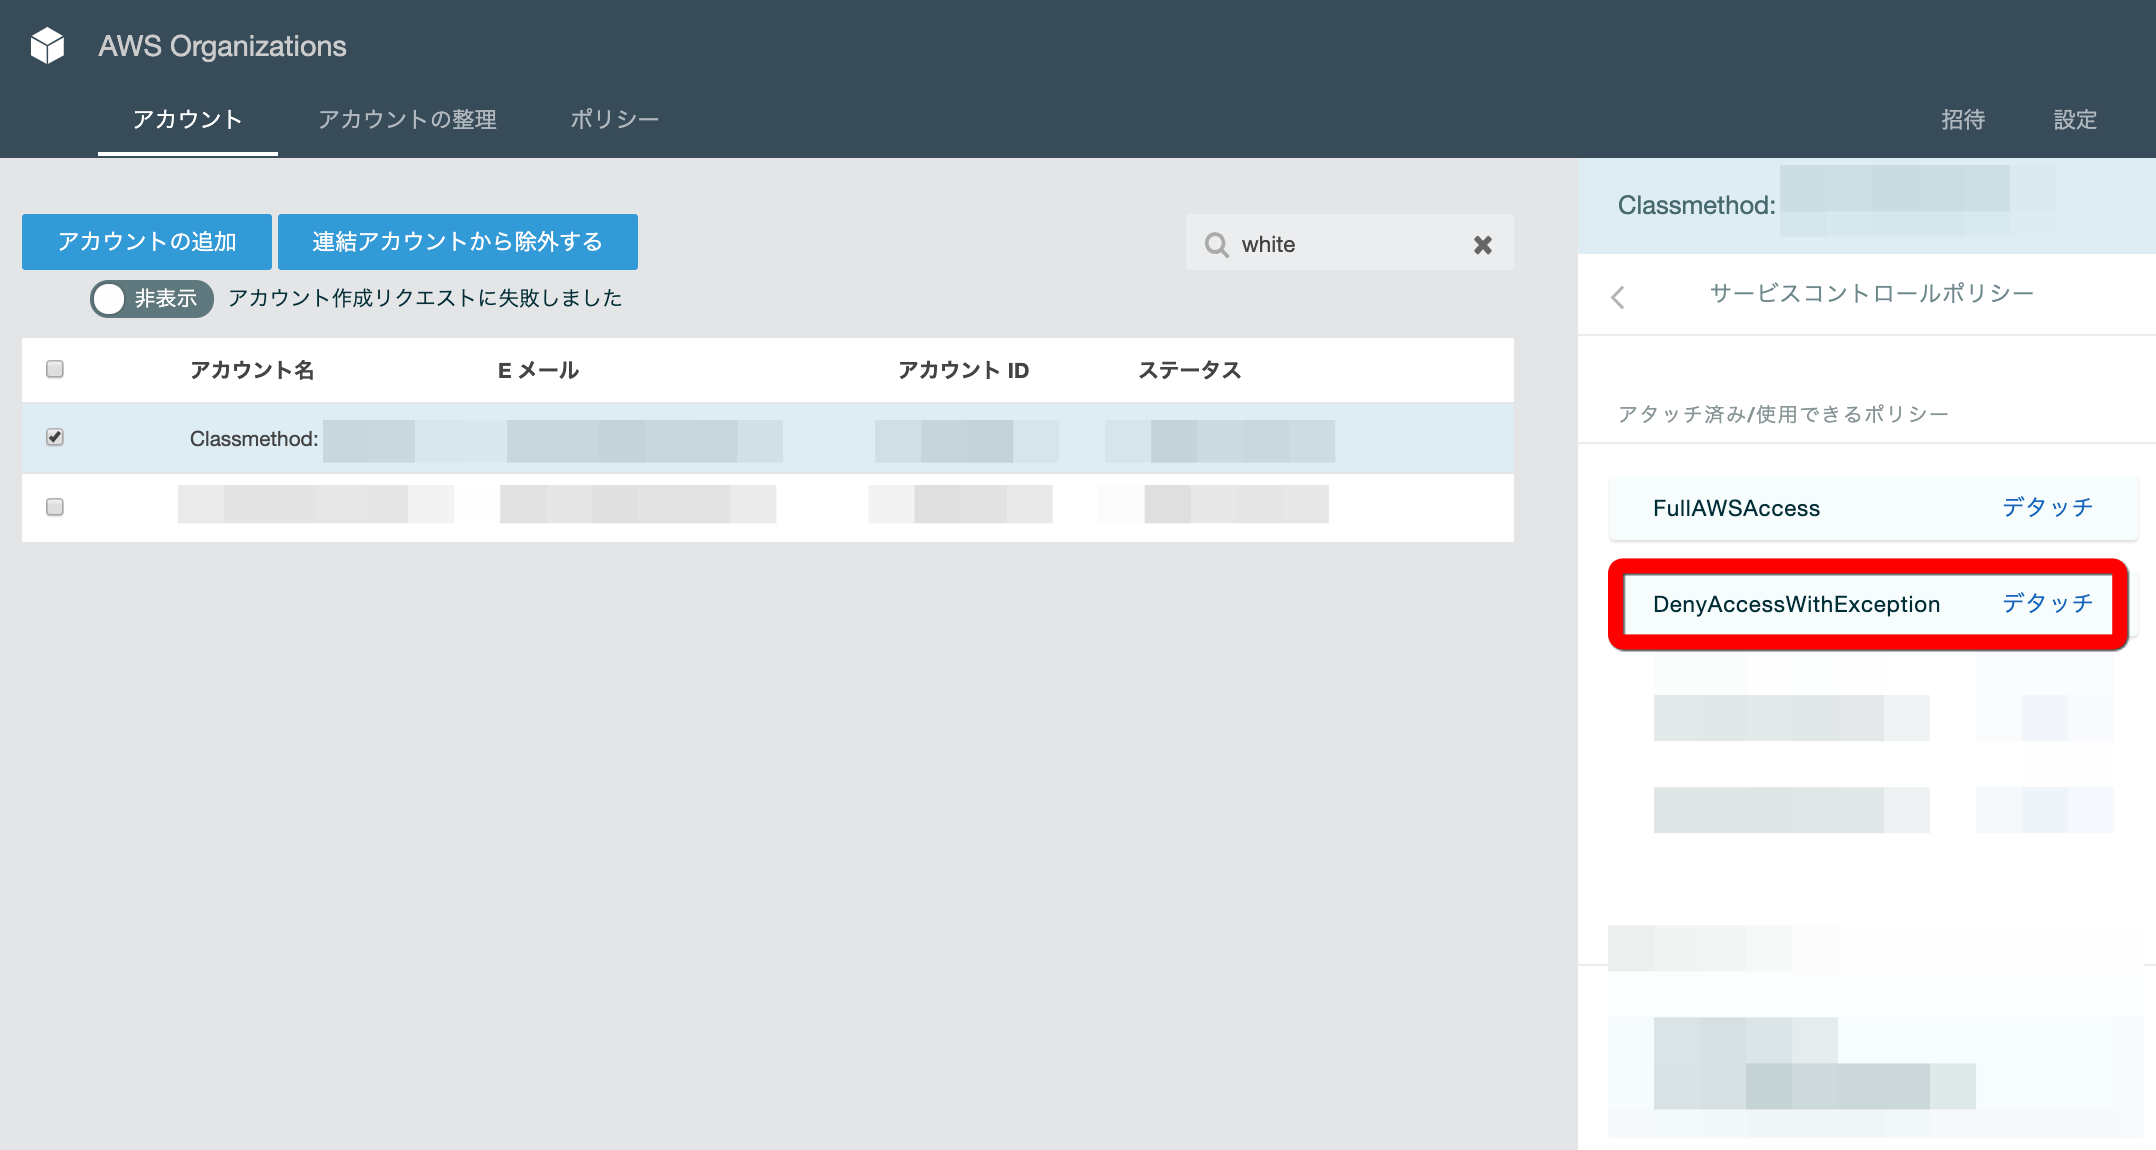2156x1150 pixels.
Task: Click the back chevron in the policy panel
Action: click(1617, 296)
